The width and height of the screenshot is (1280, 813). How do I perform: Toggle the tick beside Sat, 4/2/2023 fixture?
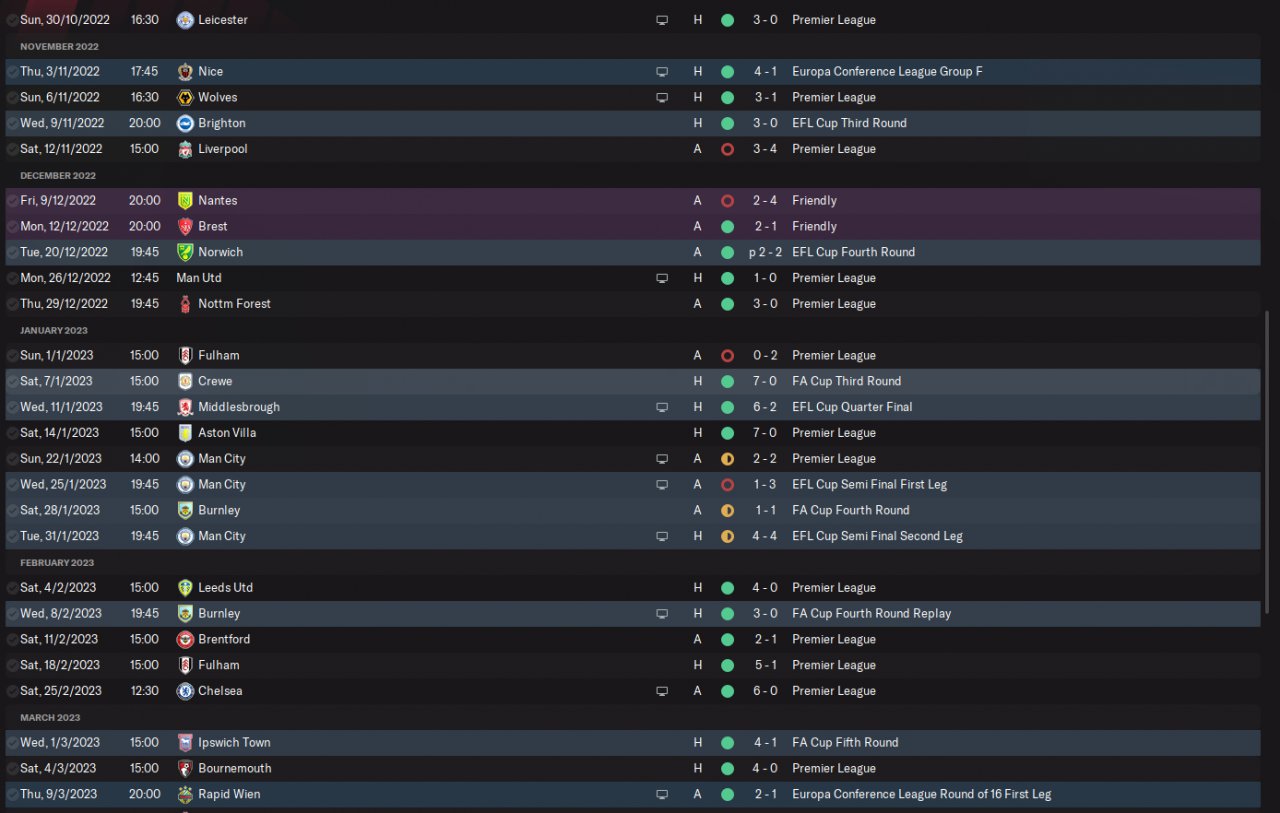(12, 588)
